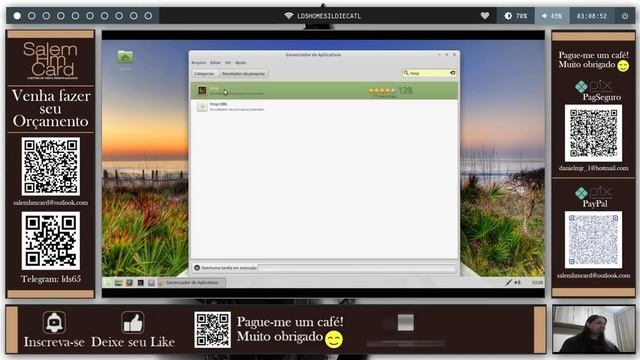Click the 128 score in the htop row
The width and height of the screenshot is (640, 360).
(405, 91)
